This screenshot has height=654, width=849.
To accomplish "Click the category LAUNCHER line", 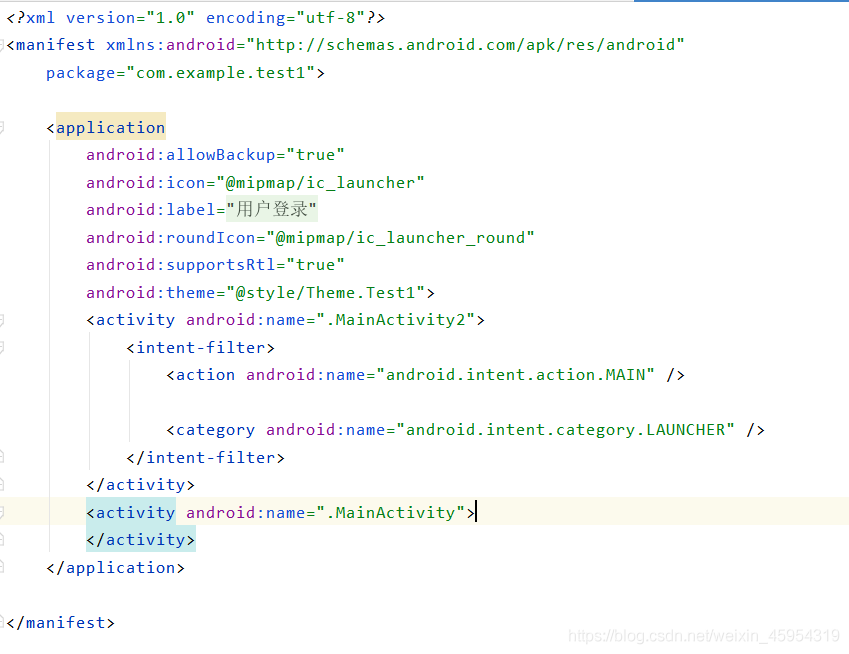I will coord(466,430).
